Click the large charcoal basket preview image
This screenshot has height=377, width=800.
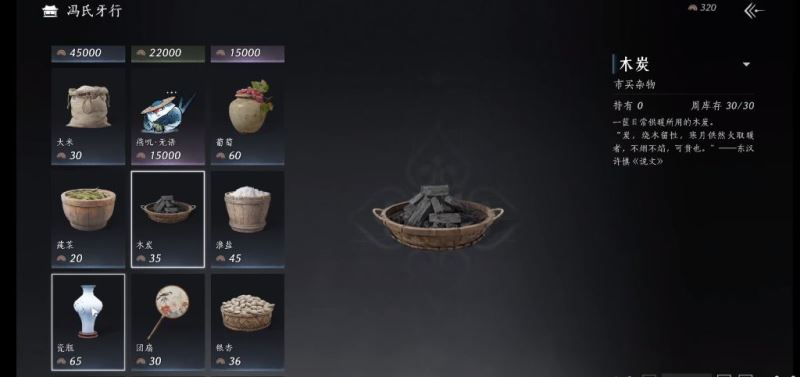(438, 217)
